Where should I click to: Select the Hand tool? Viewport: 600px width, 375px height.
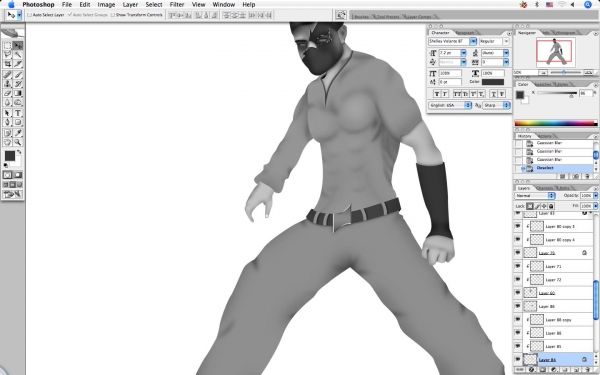[x=7, y=142]
